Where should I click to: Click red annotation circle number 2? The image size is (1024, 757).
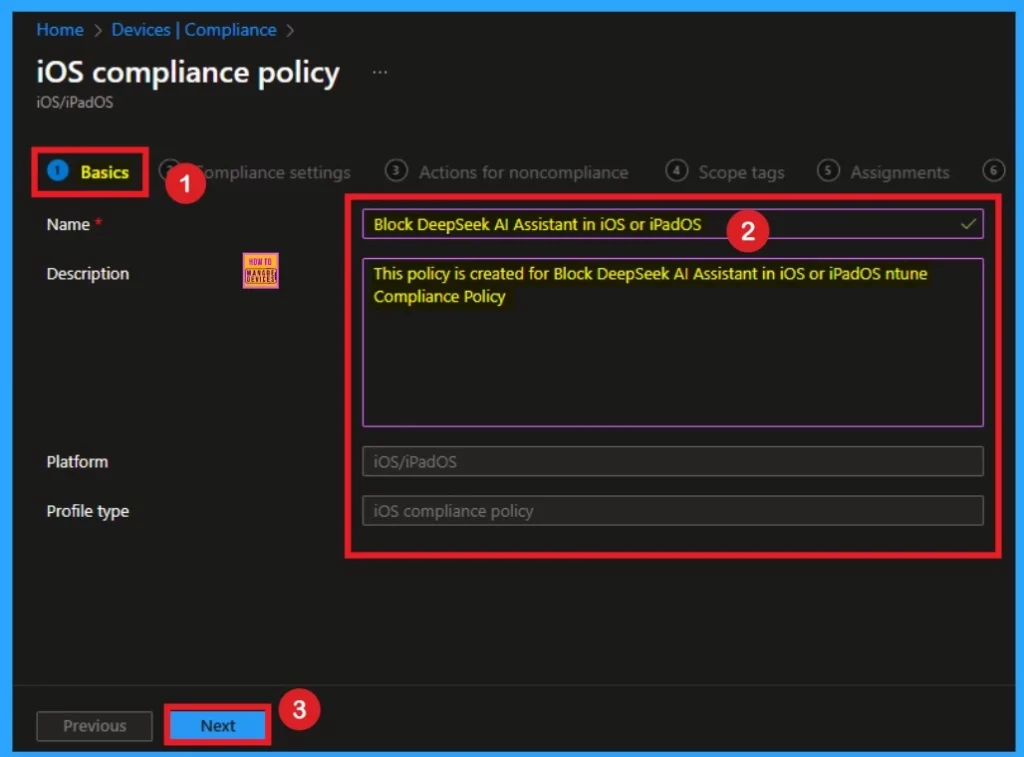748,233
